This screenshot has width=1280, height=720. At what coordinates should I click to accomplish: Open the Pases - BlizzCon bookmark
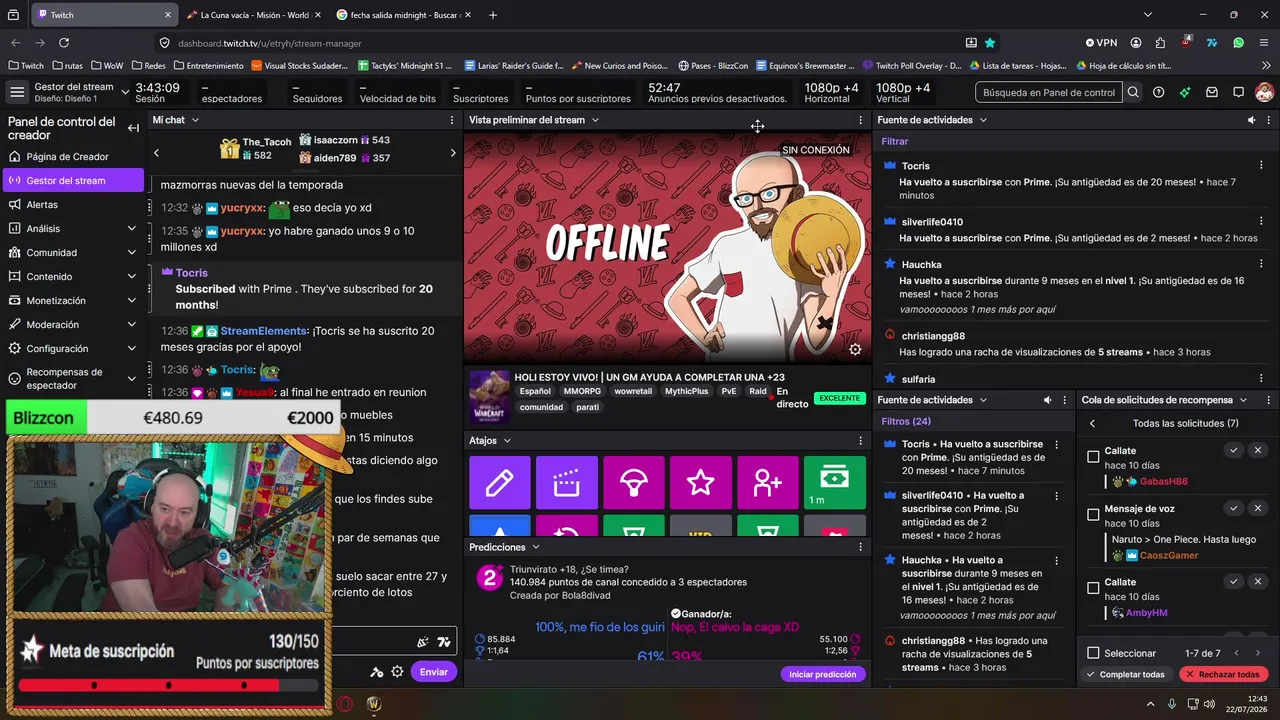[712, 66]
